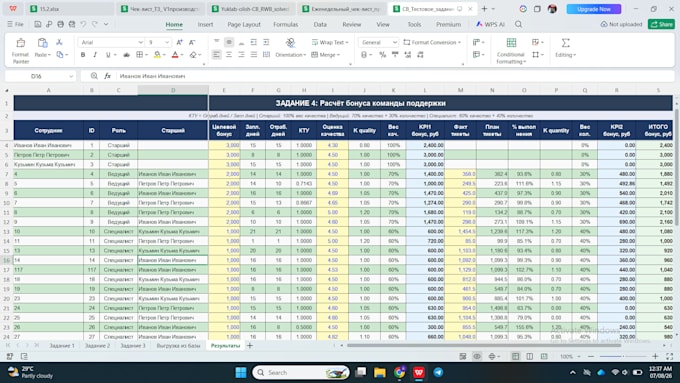The width and height of the screenshot is (680, 383).
Task: Open the Review ribbon tab
Action: point(351,24)
